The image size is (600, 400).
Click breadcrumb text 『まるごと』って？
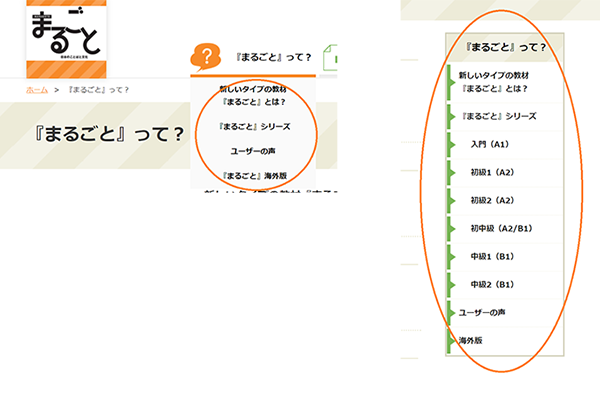point(99,90)
